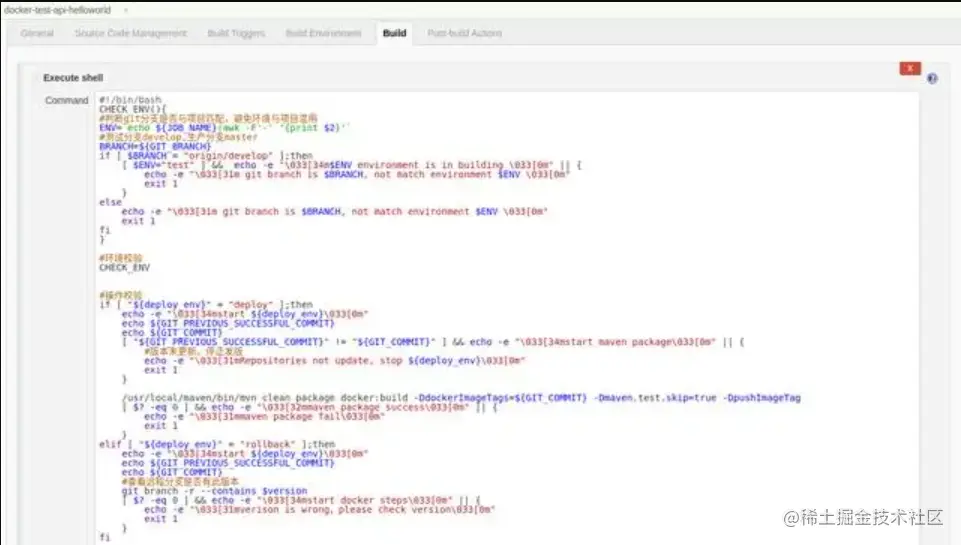The image size is (961, 545).
Task: Open the Post-build Actions tab
Action: [x=465, y=33]
